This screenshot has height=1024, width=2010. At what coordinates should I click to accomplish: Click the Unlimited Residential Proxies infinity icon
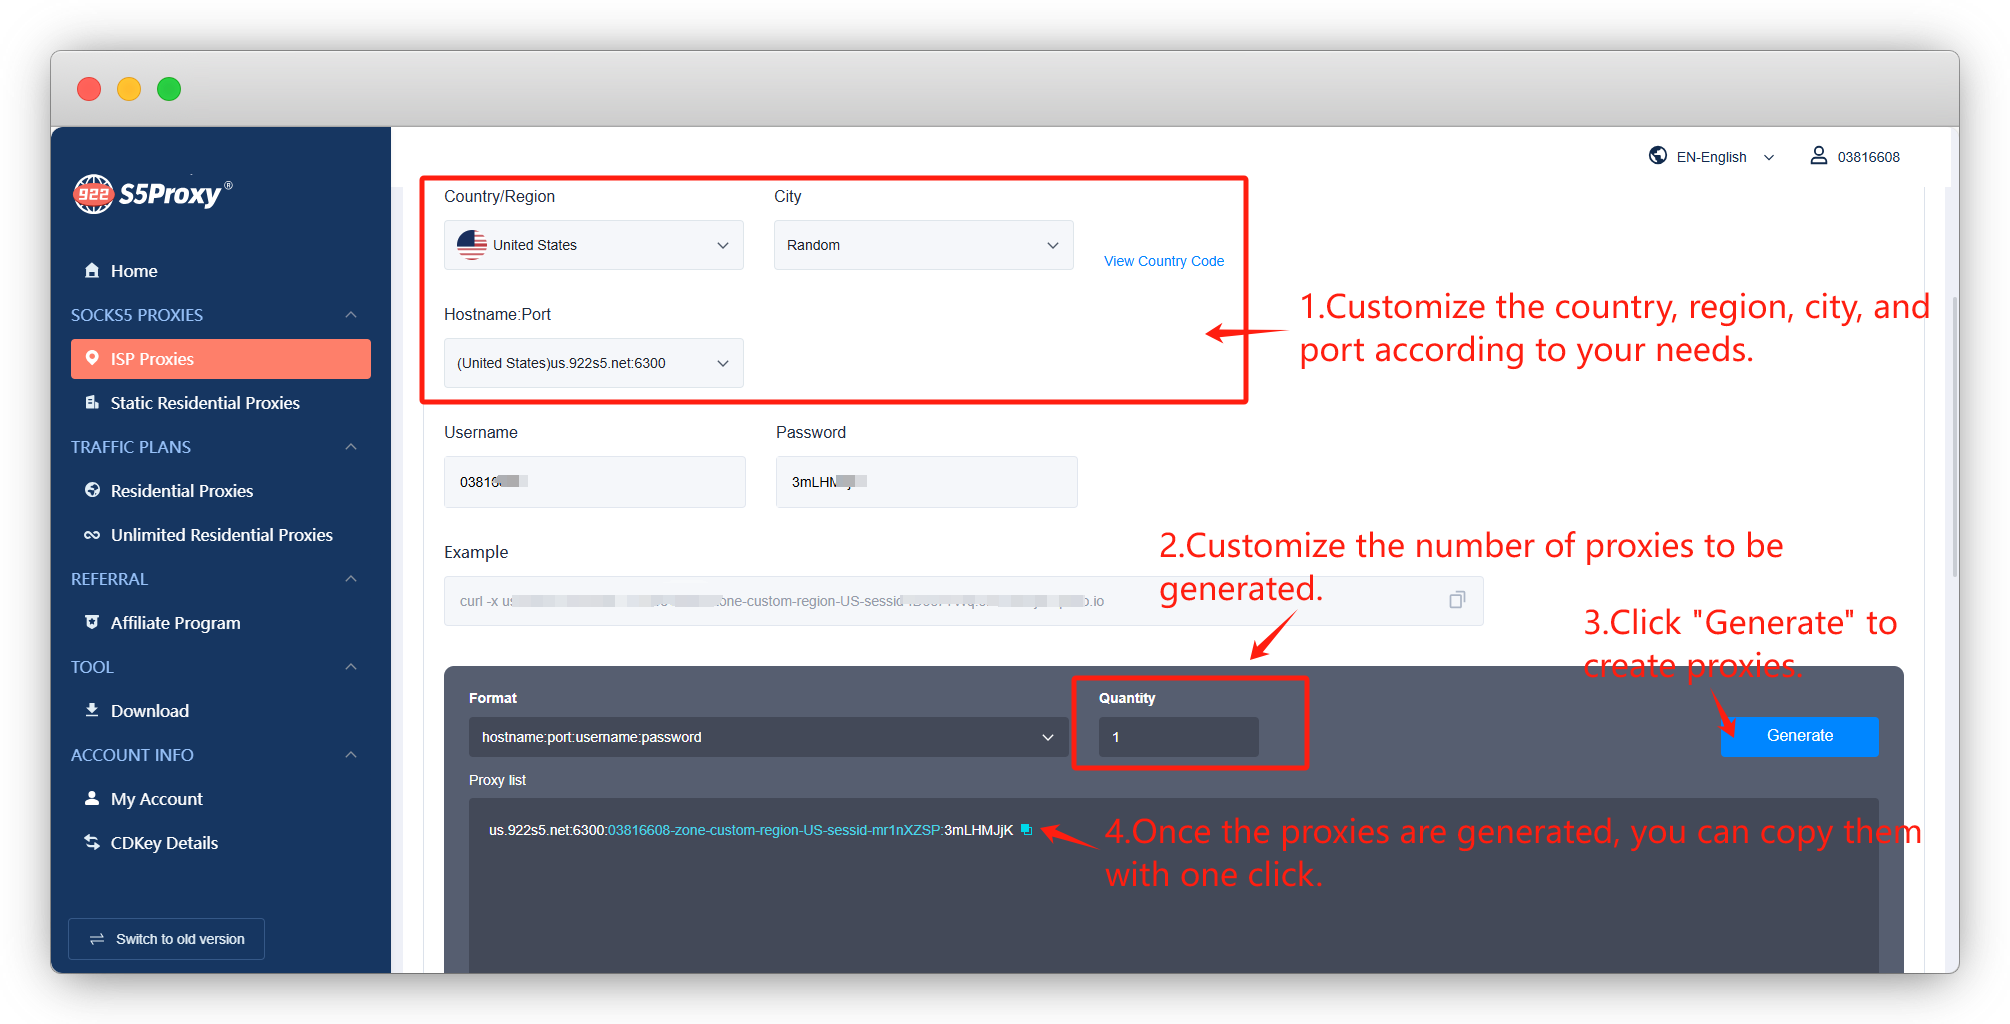(93, 534)
